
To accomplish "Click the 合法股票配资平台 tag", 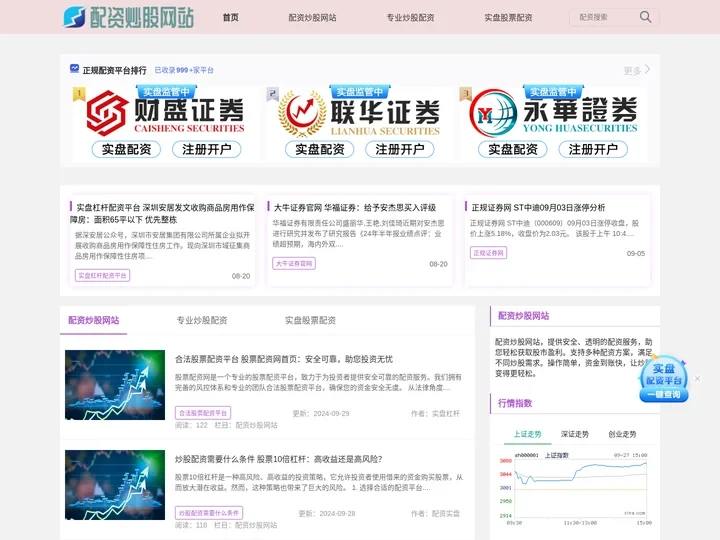I will [203, 413].
